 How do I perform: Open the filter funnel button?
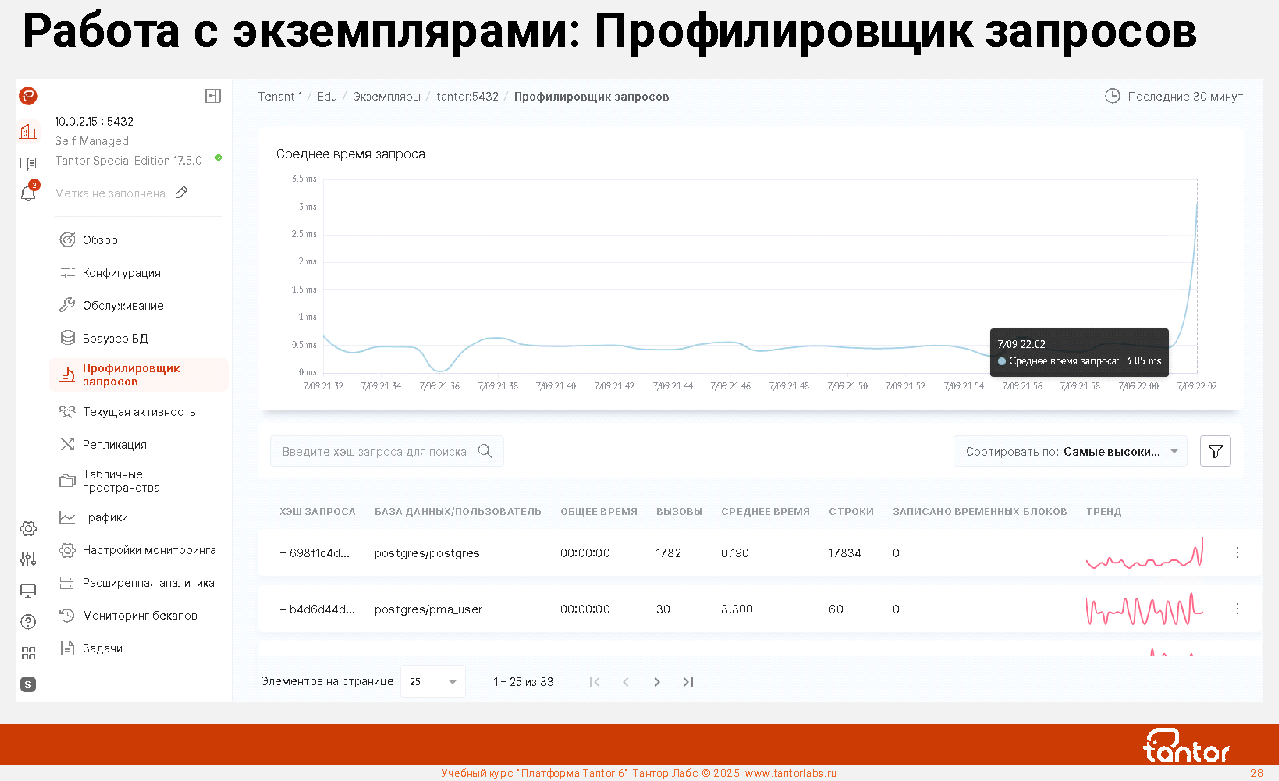pos(1215,452)
